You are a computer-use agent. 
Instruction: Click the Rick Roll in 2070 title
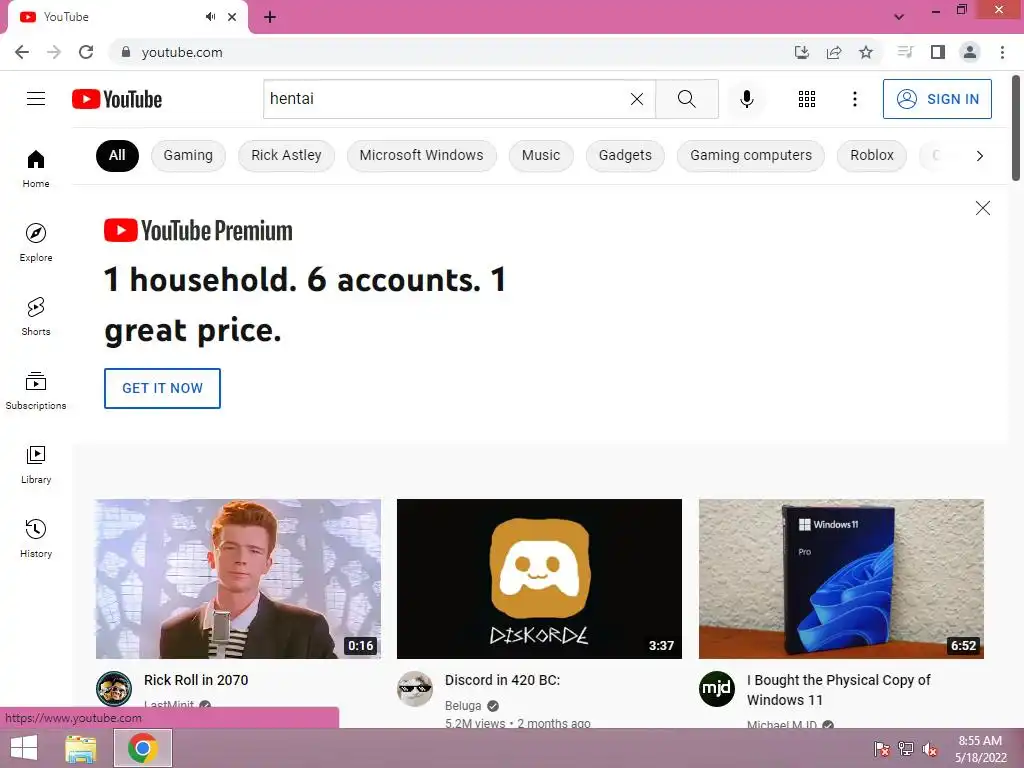coord(196,680)
